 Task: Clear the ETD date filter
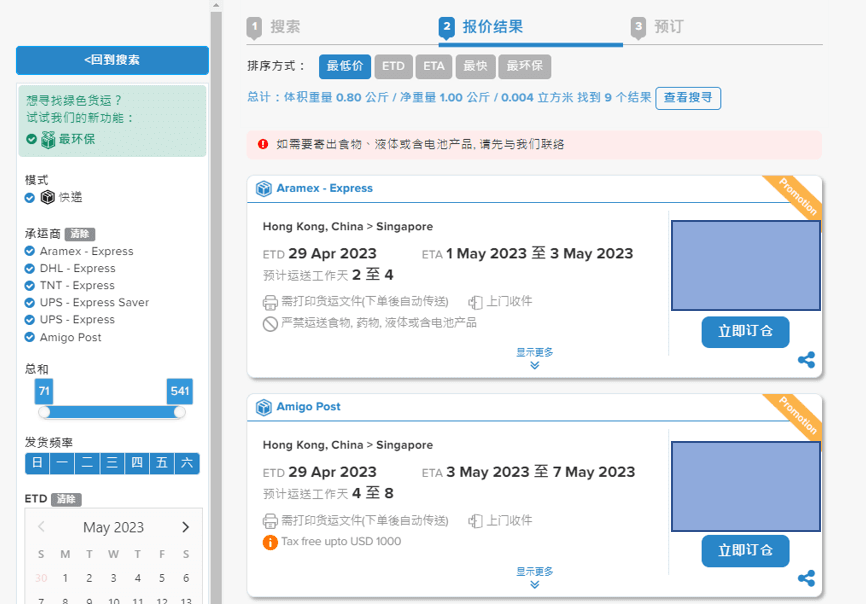point(66,499)
